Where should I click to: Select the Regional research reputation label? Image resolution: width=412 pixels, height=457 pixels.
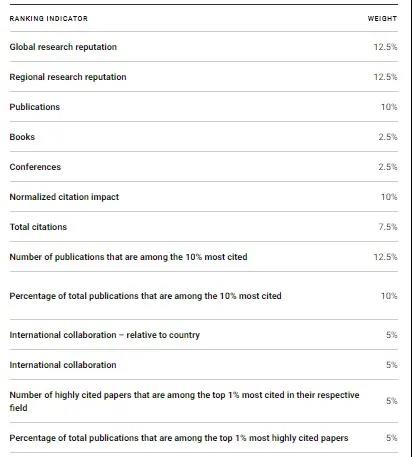[x=68, y=77]
